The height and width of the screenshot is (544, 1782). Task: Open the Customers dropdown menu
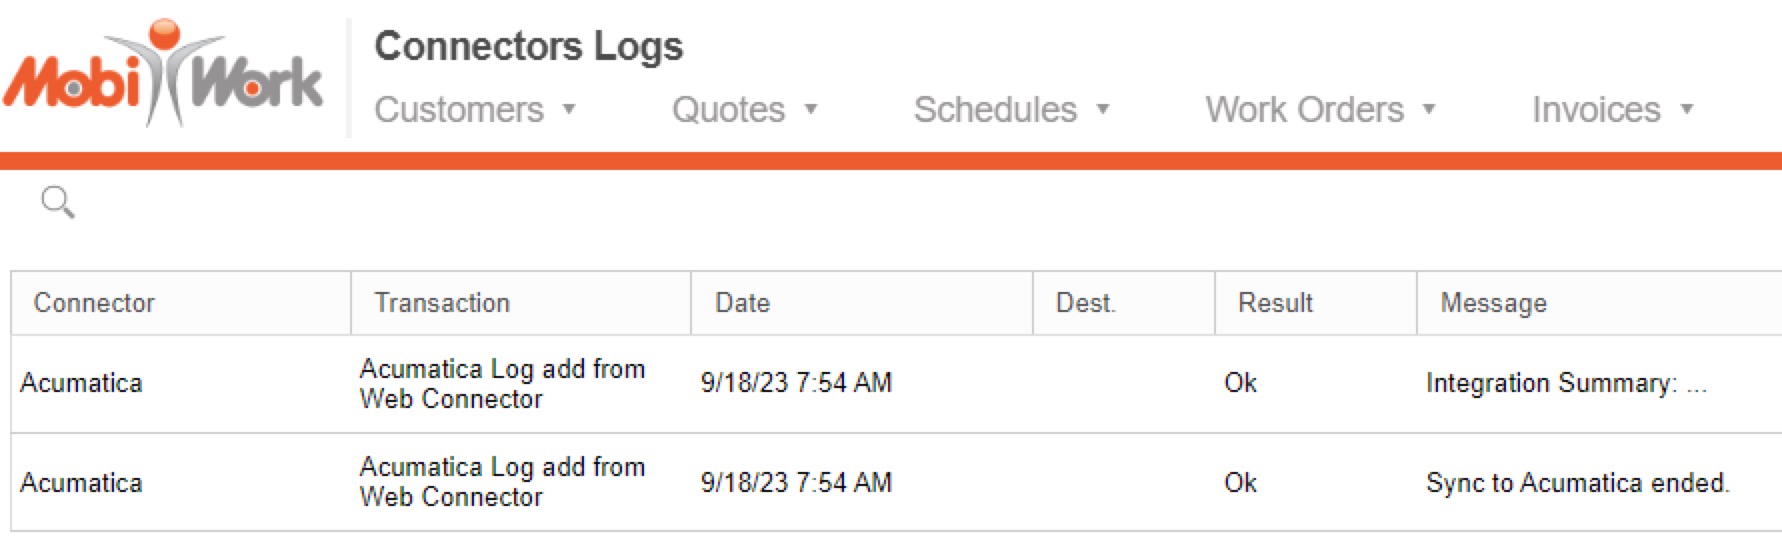coord(474,109)
